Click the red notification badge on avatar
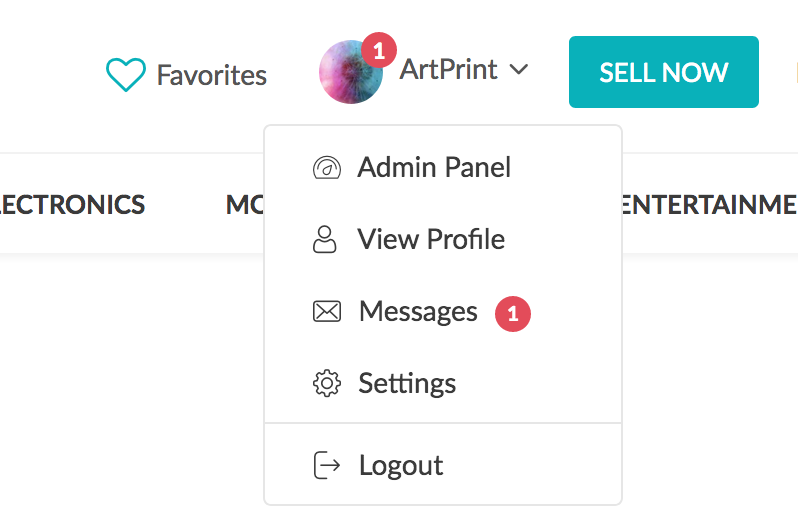Viewport: 798px width, 524px height. (379, 49)
